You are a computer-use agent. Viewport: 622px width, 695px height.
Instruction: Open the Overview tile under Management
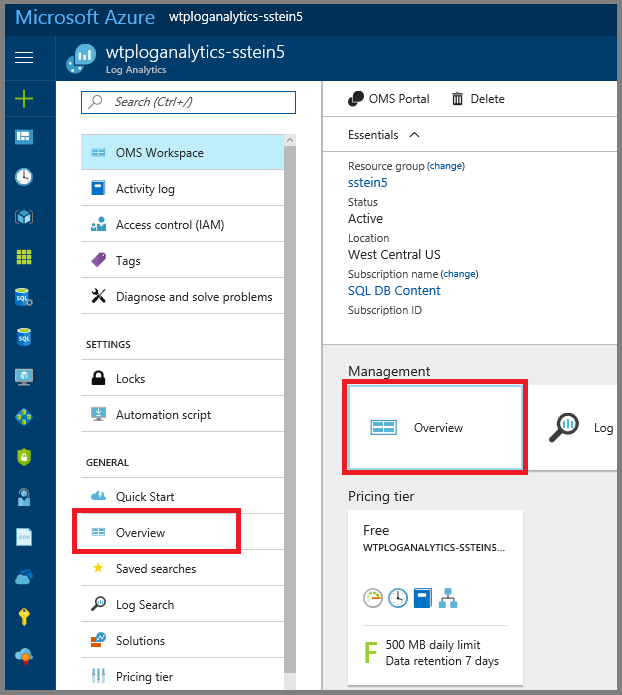(x=435, y=427)
